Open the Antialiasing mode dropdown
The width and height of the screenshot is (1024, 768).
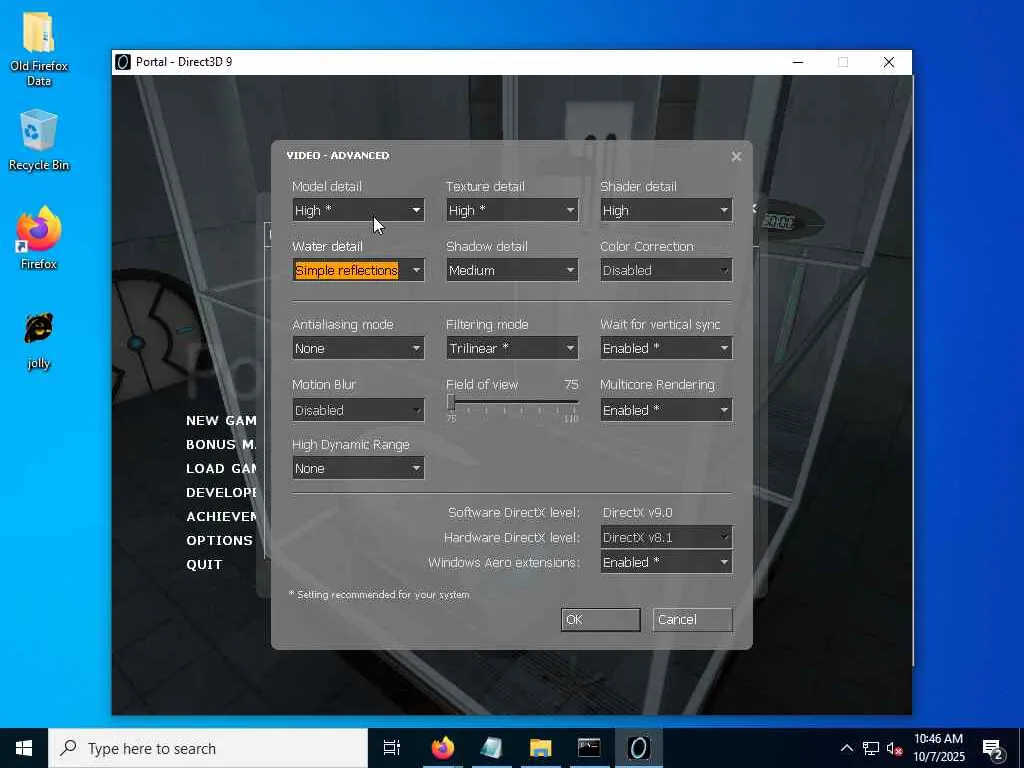(x=358, y=348)
